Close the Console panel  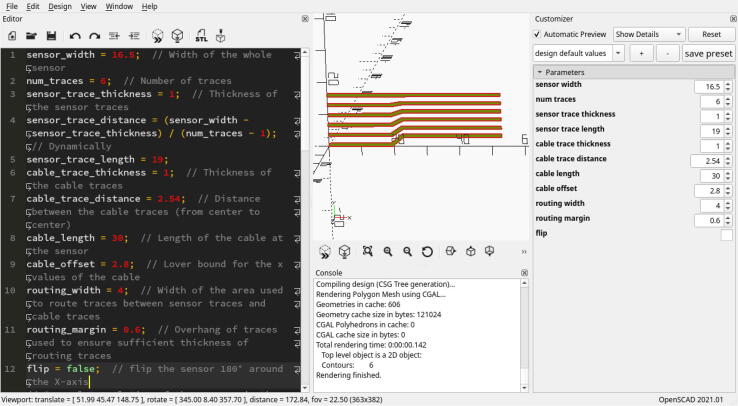tap(524, 273)
